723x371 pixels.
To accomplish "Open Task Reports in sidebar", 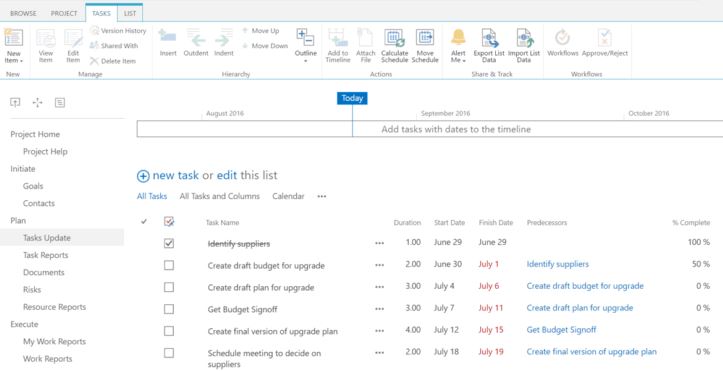I will (x=46, y=255).
